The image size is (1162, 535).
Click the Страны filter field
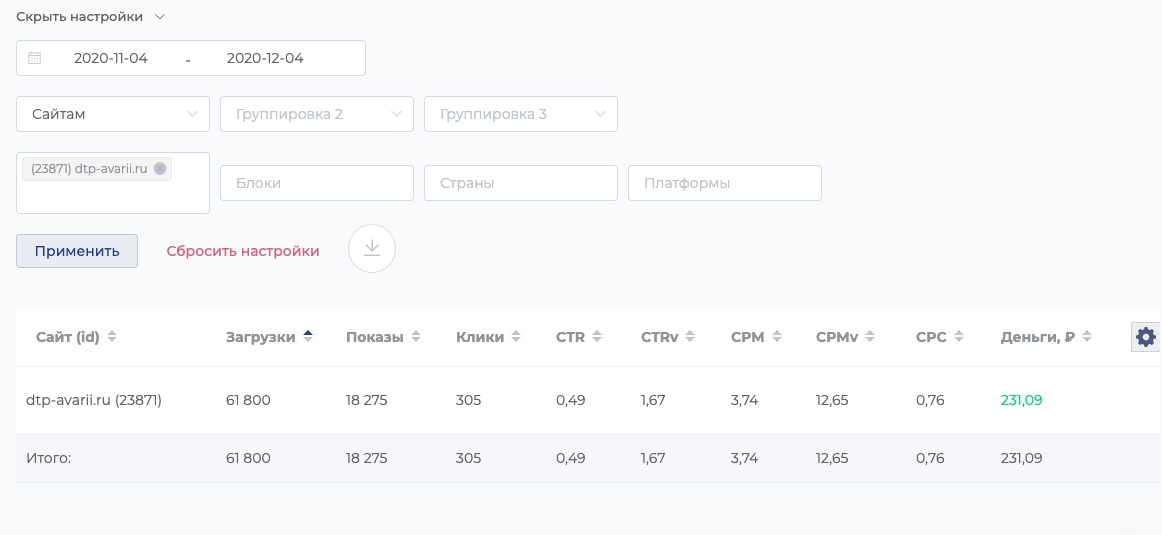(521, 183)
